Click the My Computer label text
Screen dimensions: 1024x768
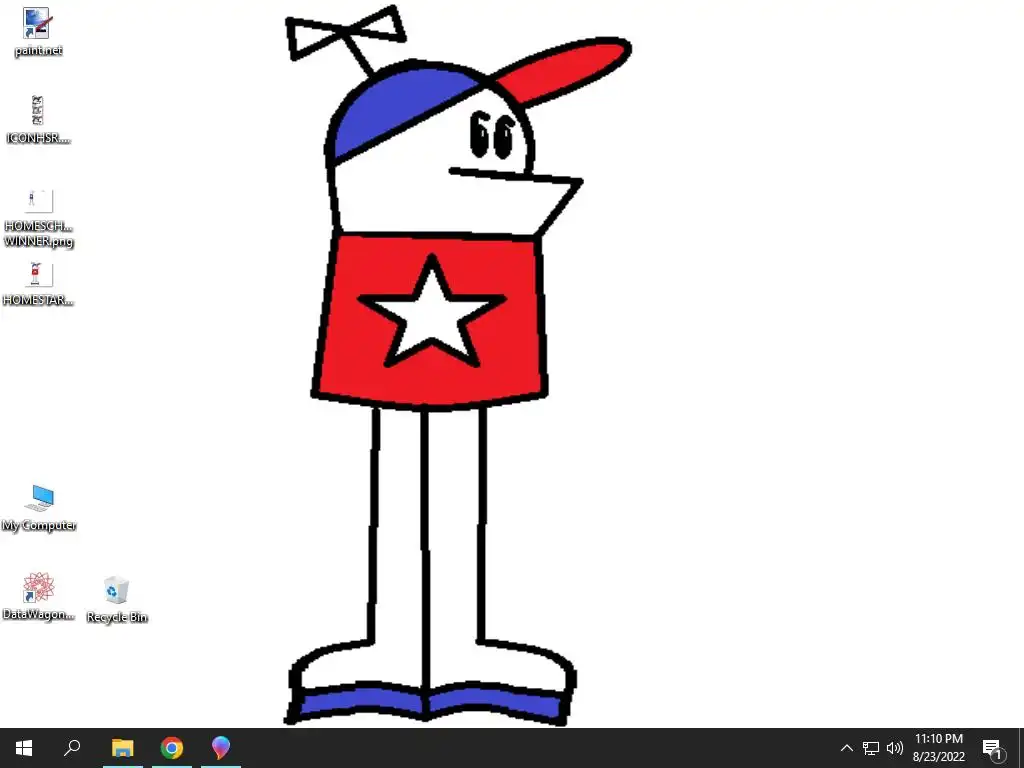(39, 525)
